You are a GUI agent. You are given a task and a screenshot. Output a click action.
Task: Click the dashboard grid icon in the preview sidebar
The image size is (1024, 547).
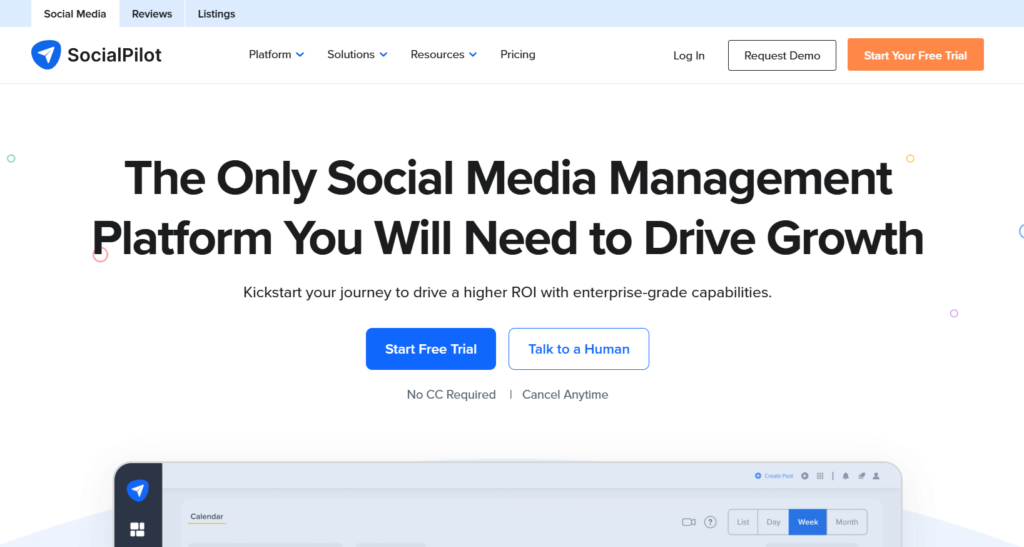click(x=137, y=529)
